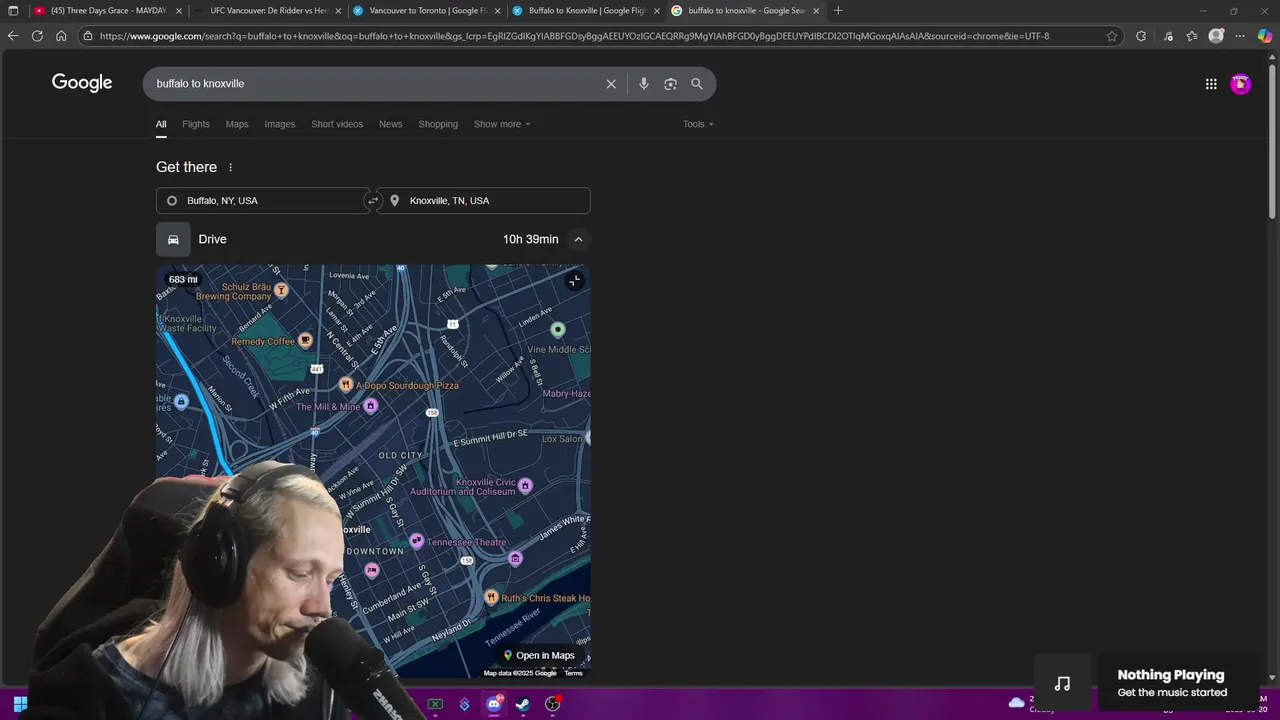Viewport: 1280px width, 720px height.
Task: Go to Google home via logo
Action: [82, 83]
